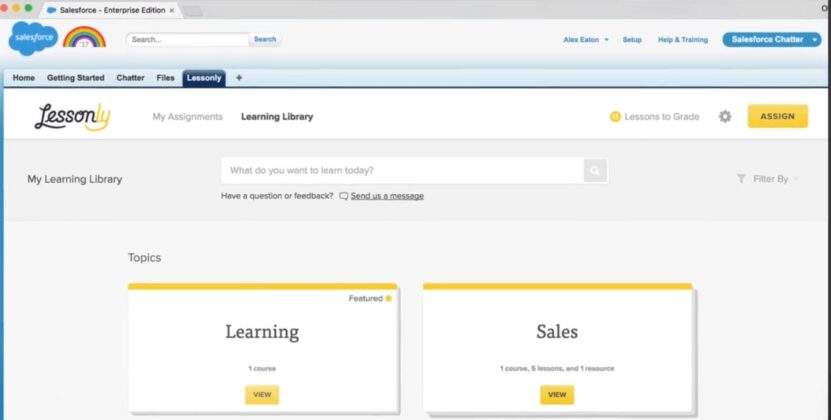Open a new browser tab
This screenshot has width=831, height=420.
[x=192, y=11]
